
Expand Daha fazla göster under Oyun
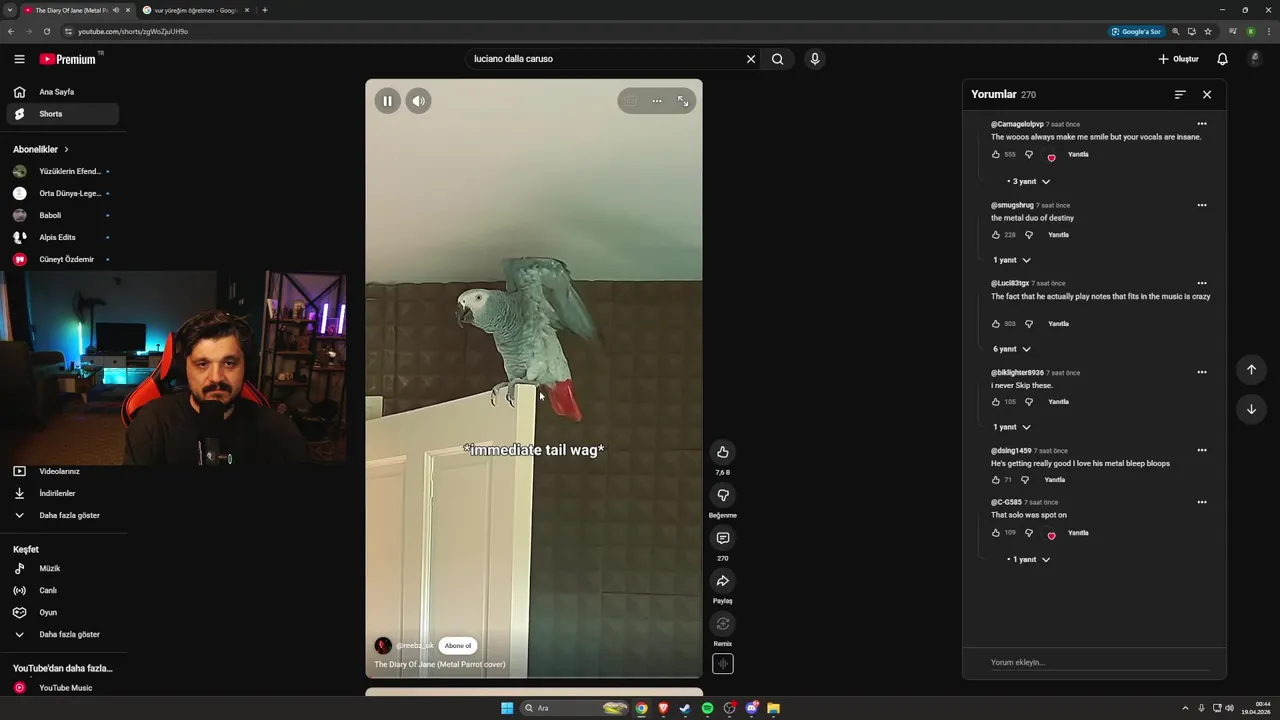[x=62, y=634]
